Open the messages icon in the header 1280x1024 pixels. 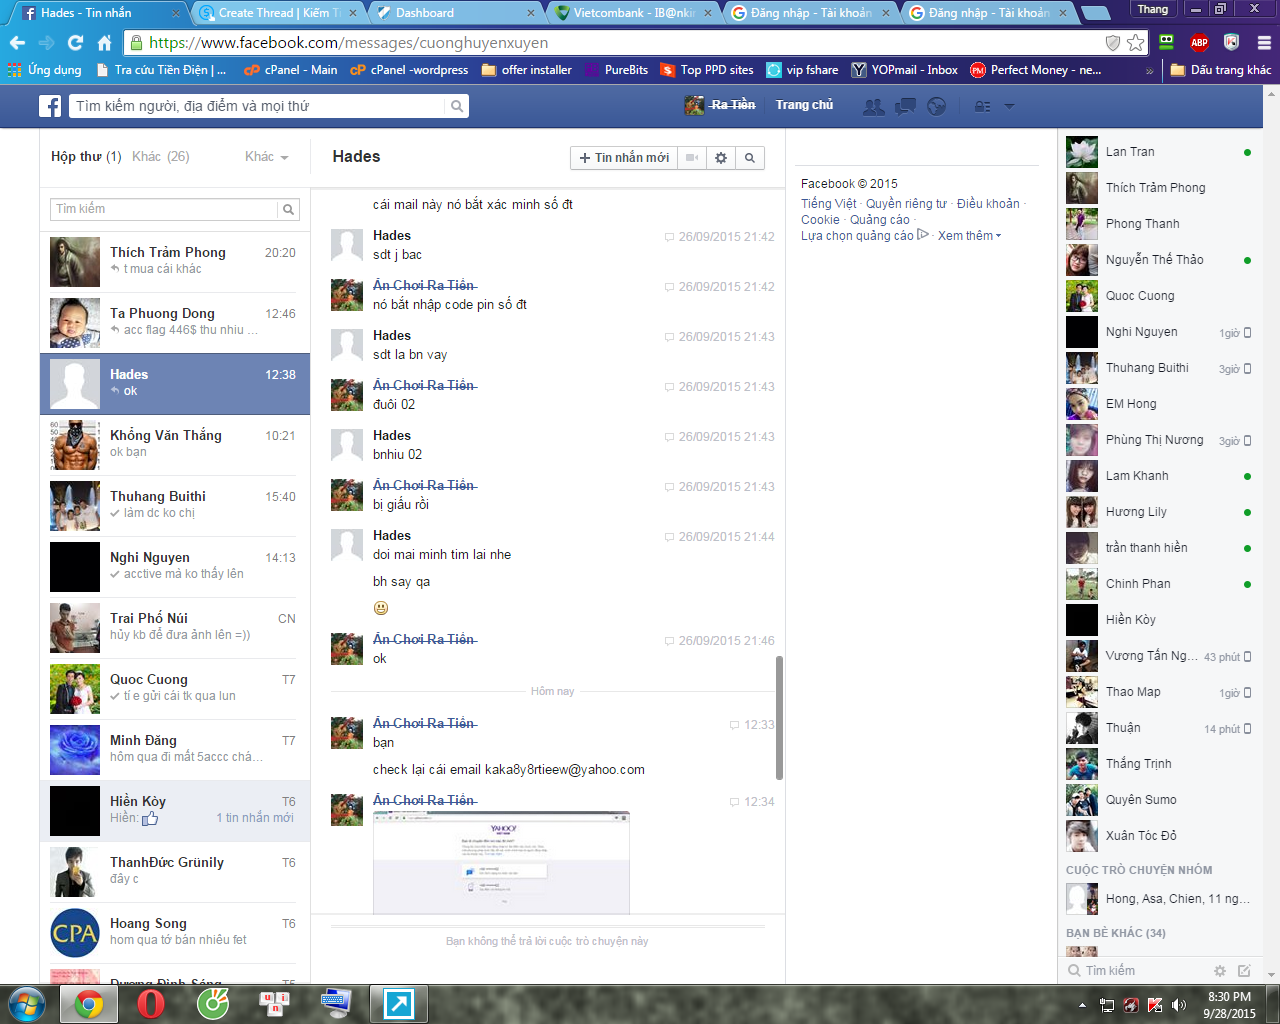click(905, 106)
